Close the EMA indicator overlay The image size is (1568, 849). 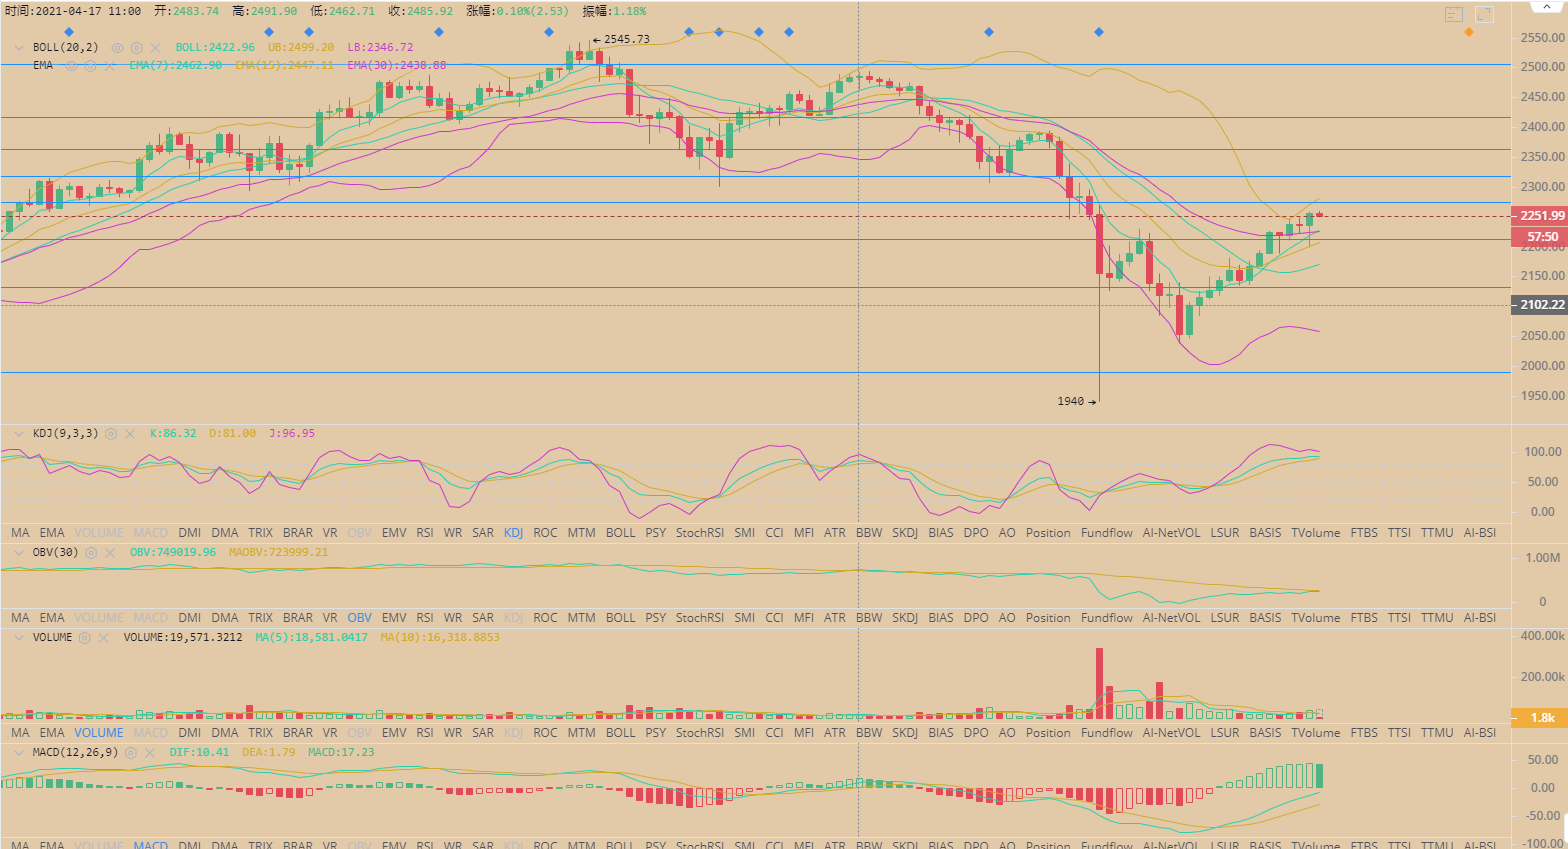[109, 65]
